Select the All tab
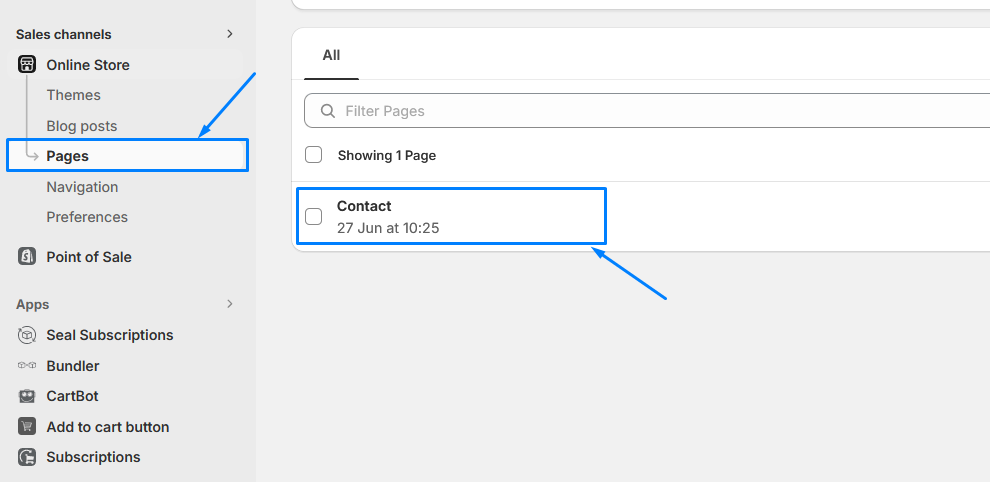 [331, 55]
